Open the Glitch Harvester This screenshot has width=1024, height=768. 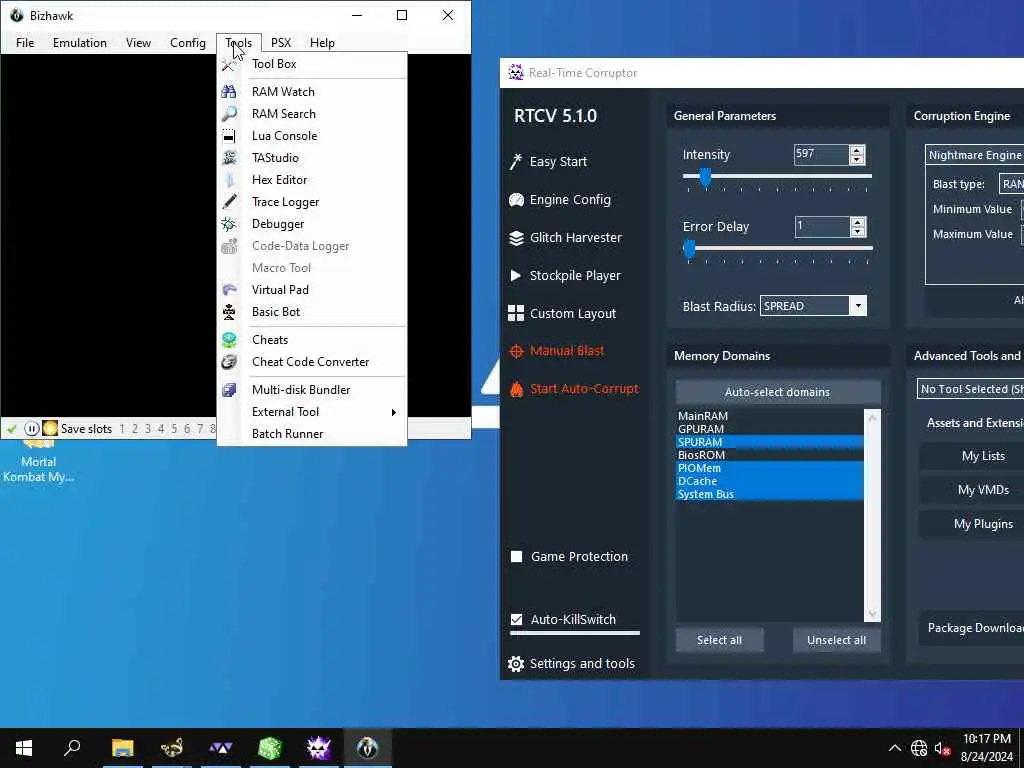565,238
